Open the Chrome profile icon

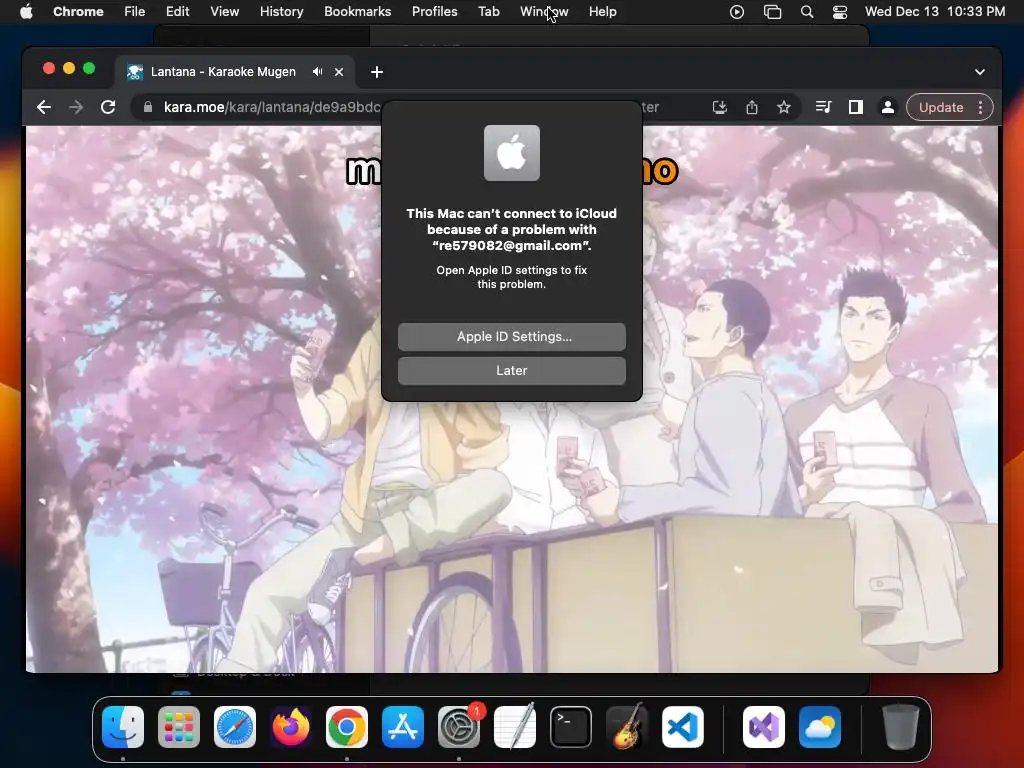point(888,107)
